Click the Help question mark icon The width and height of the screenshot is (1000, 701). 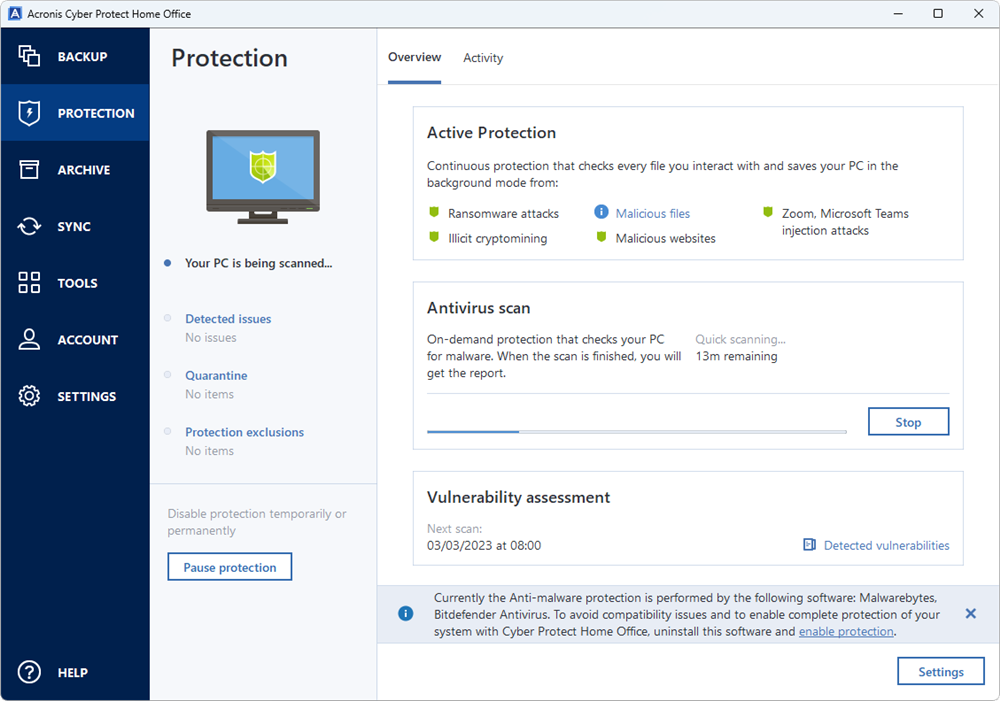coord(29,673)
